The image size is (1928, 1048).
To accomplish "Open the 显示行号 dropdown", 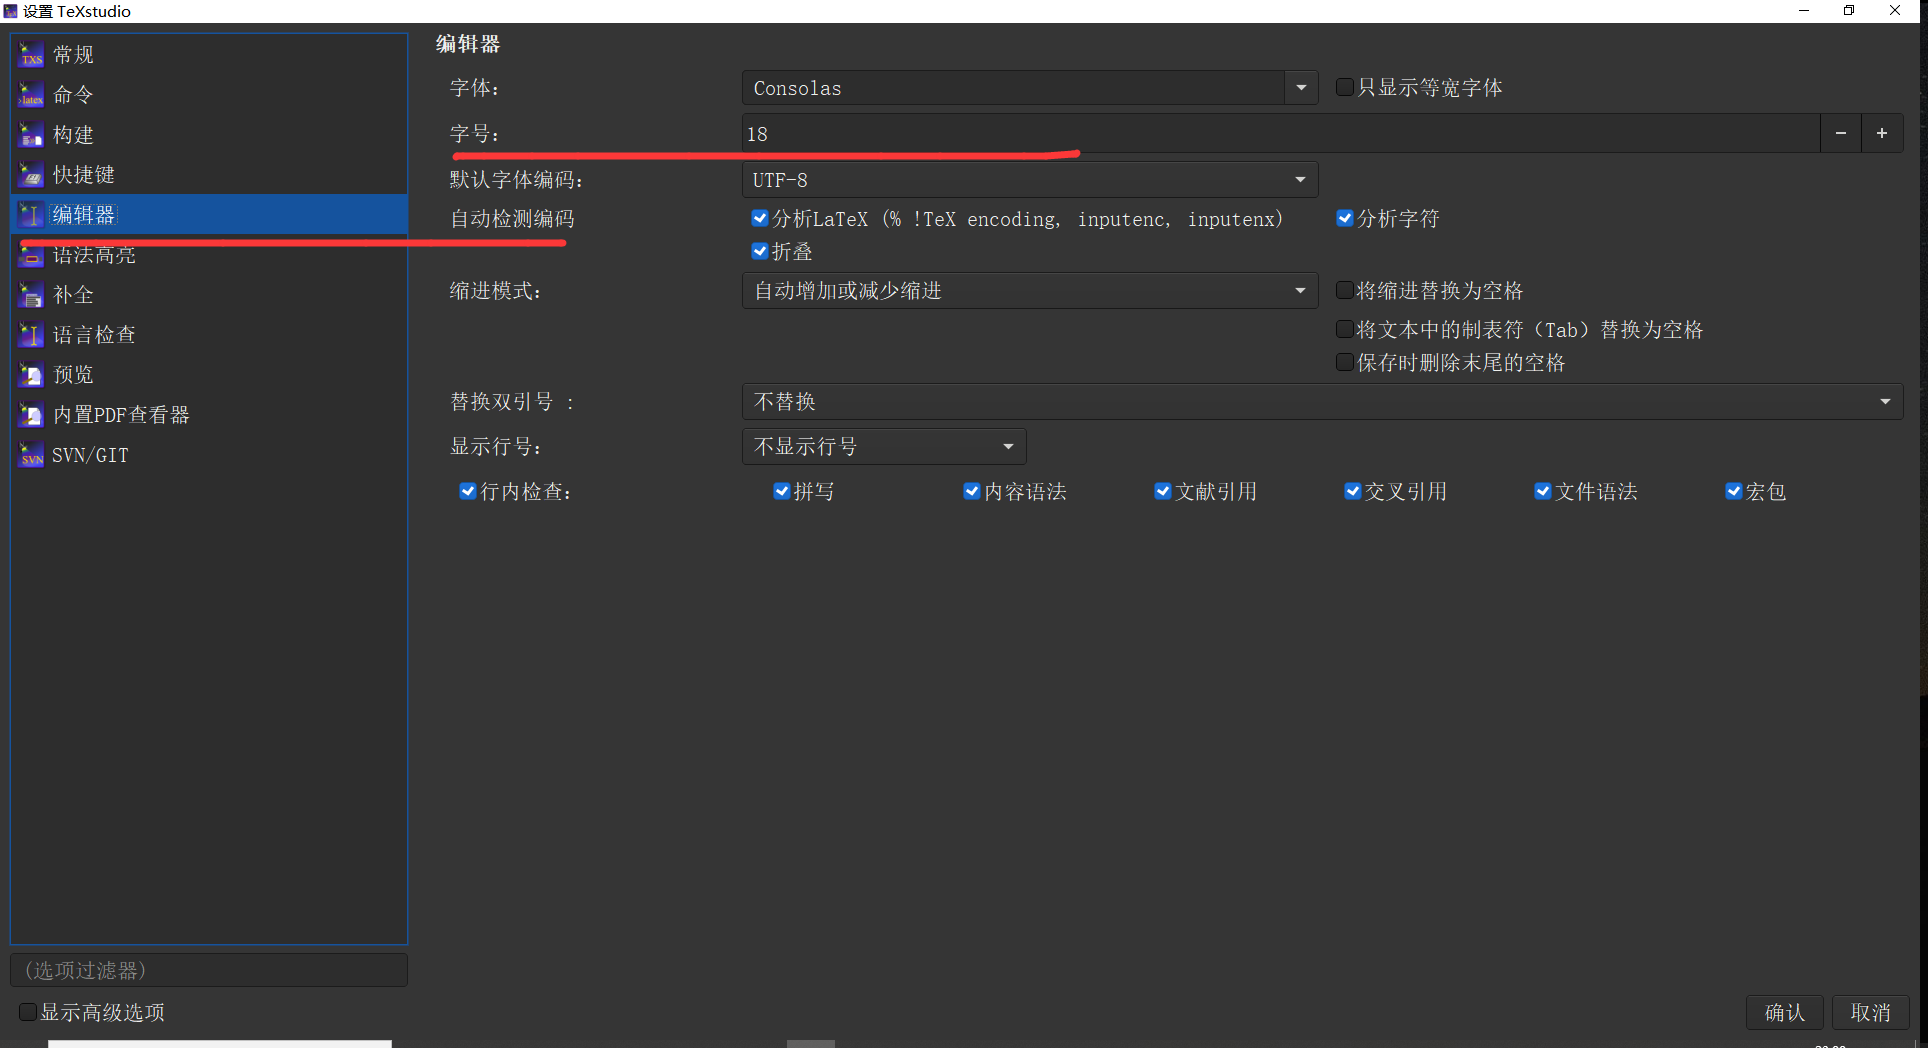I will pos(884,447).
